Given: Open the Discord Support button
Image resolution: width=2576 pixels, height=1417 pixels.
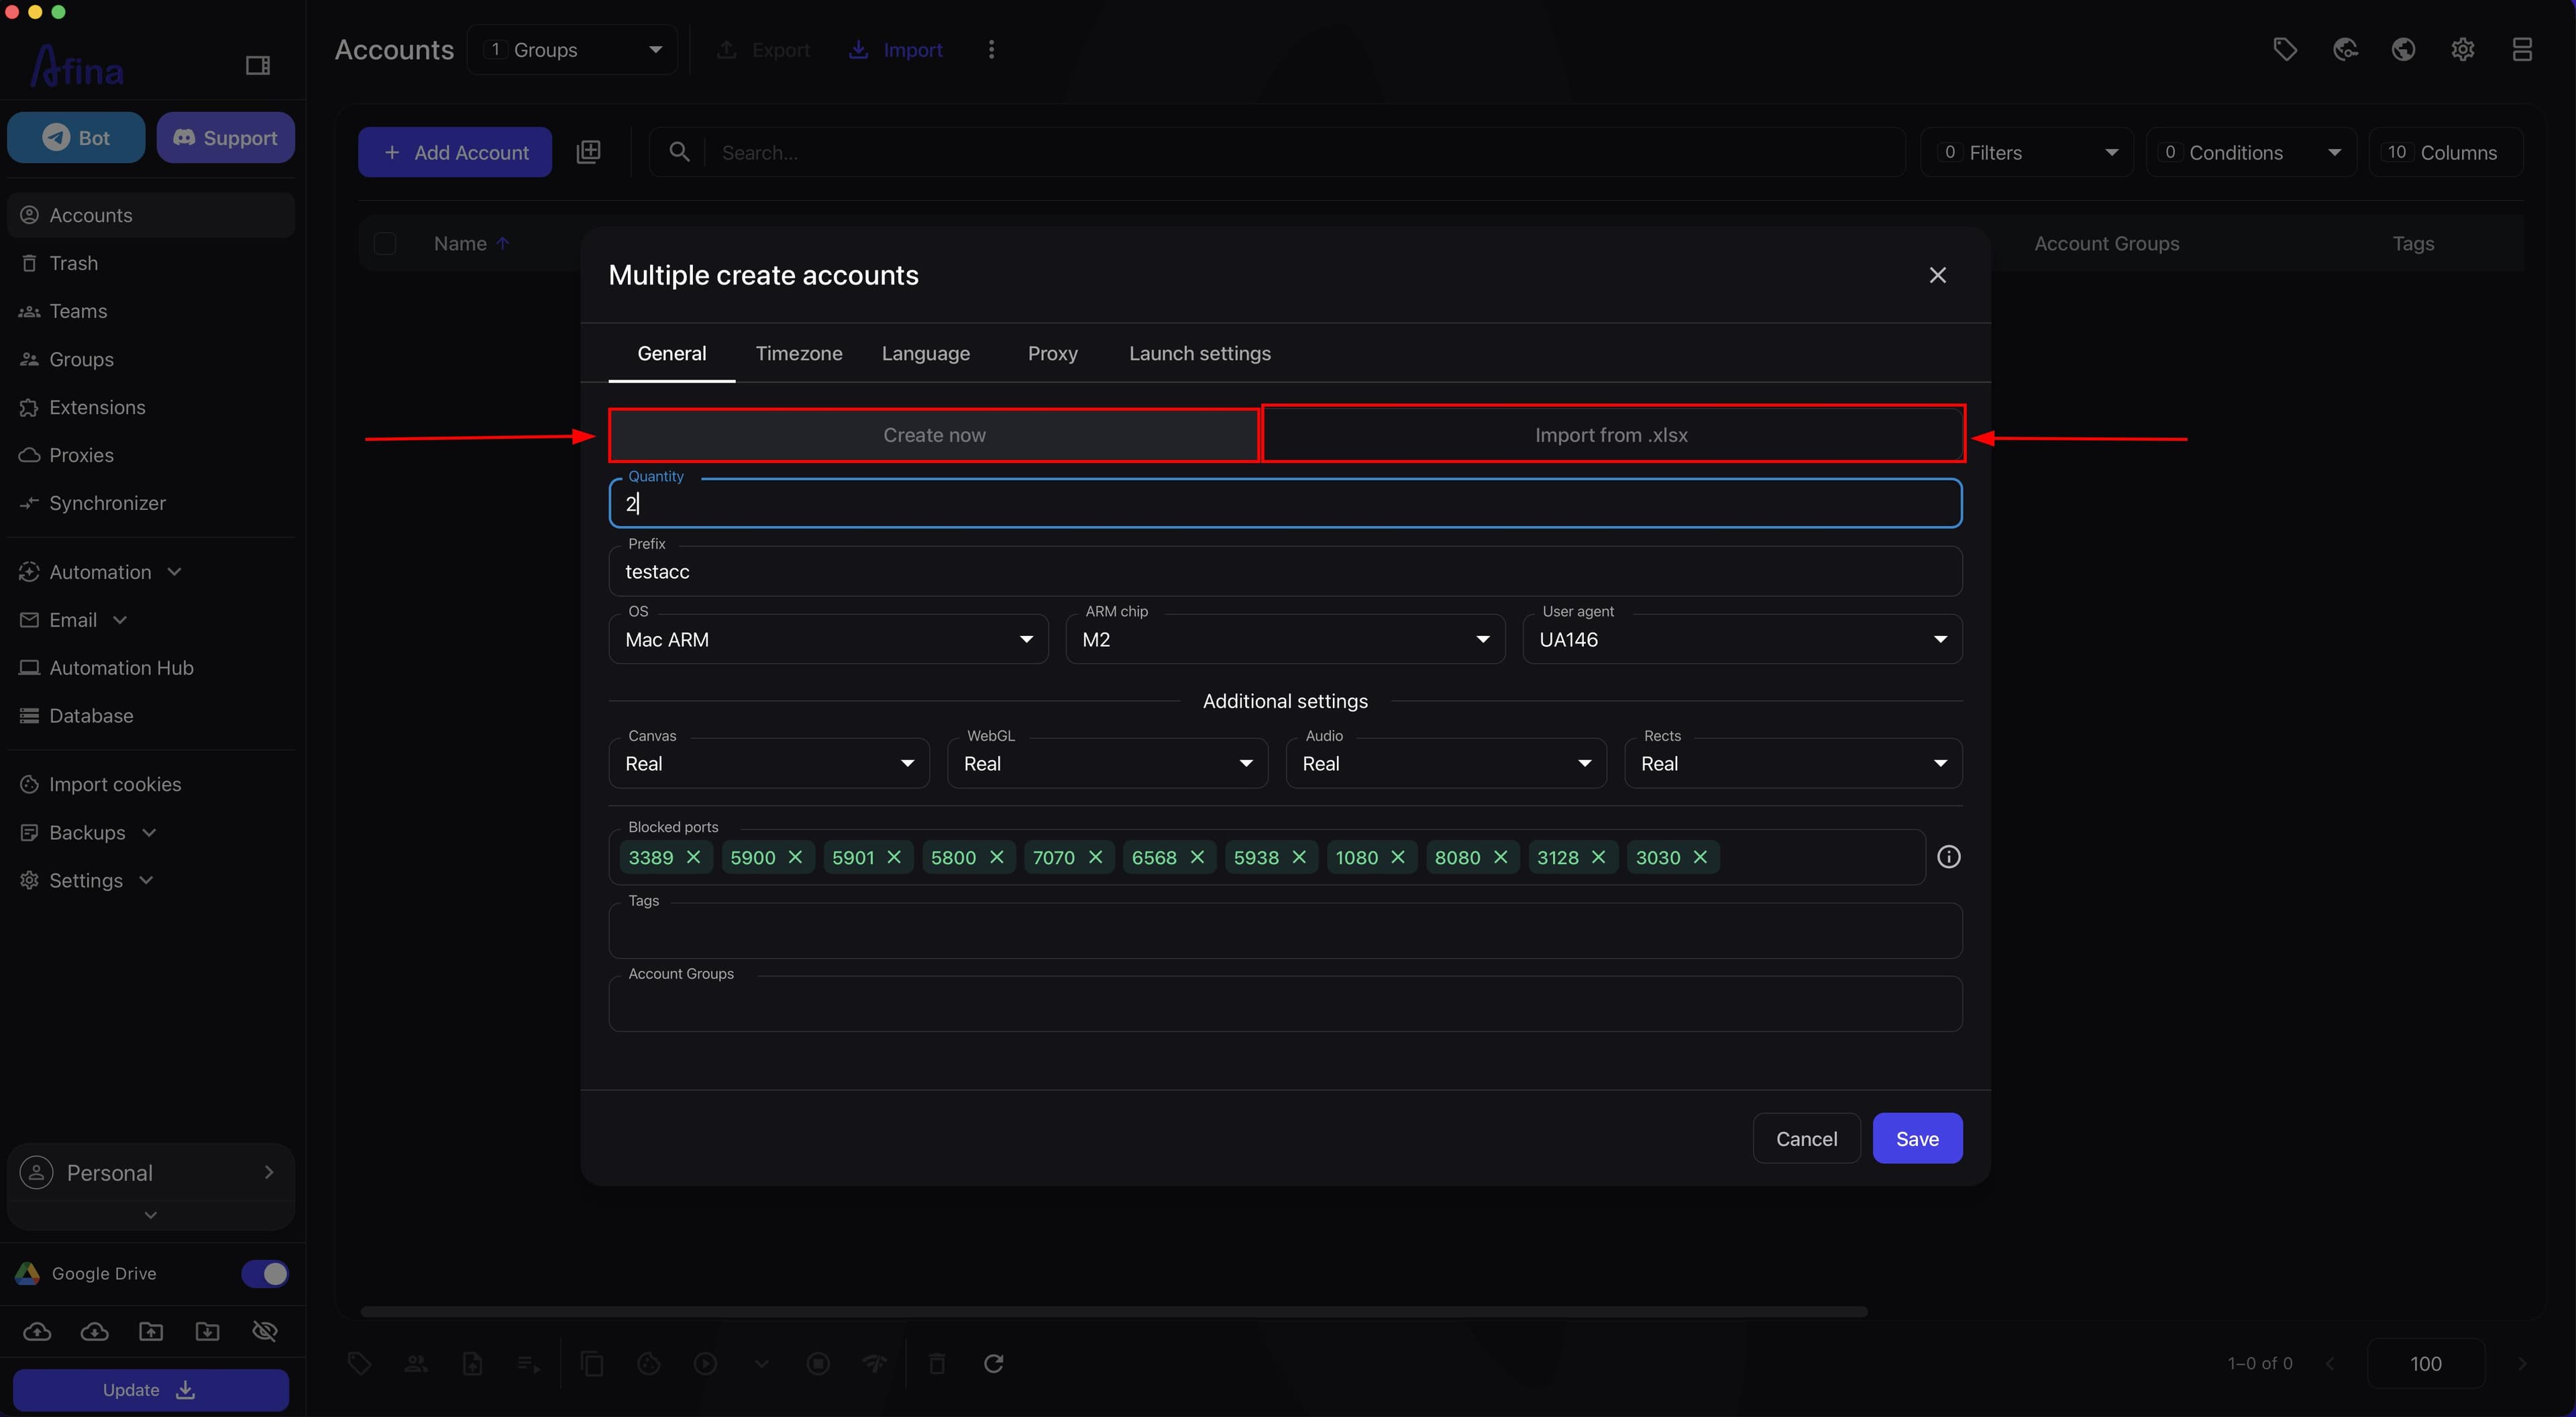Looking at the screenshot, I should coord(225,138).
